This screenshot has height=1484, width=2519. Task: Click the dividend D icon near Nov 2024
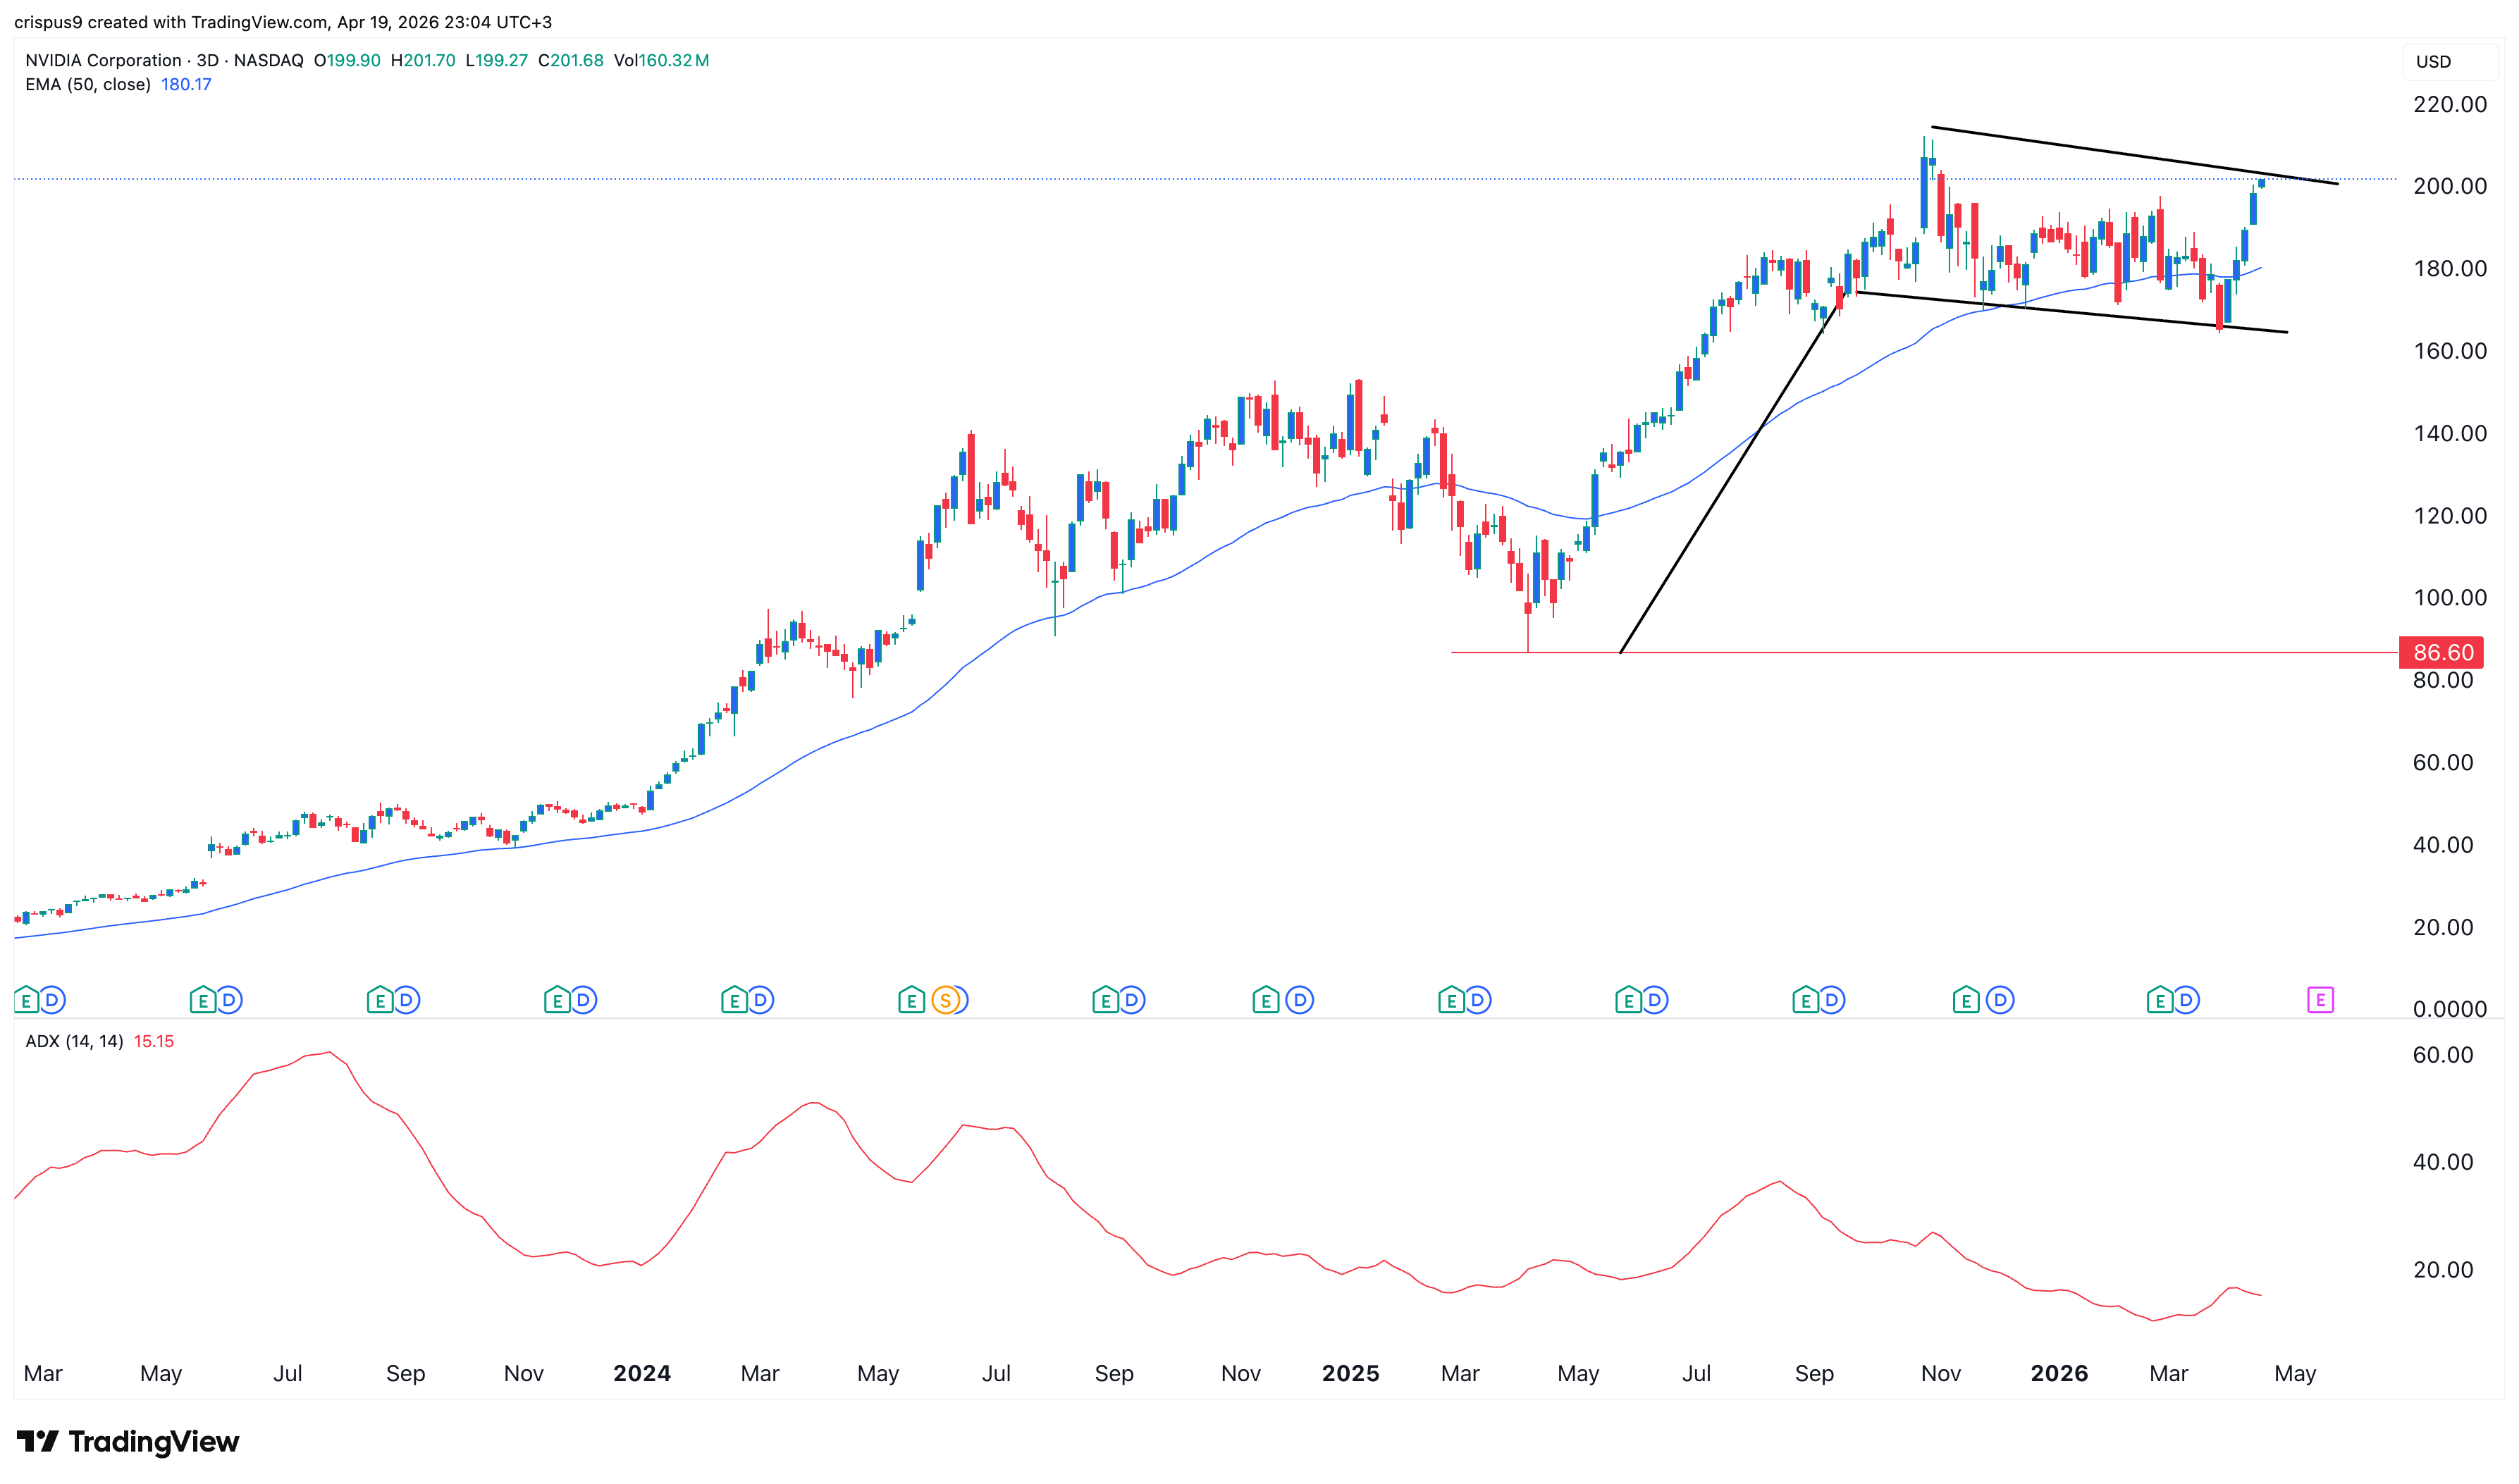coord(1298,999)
